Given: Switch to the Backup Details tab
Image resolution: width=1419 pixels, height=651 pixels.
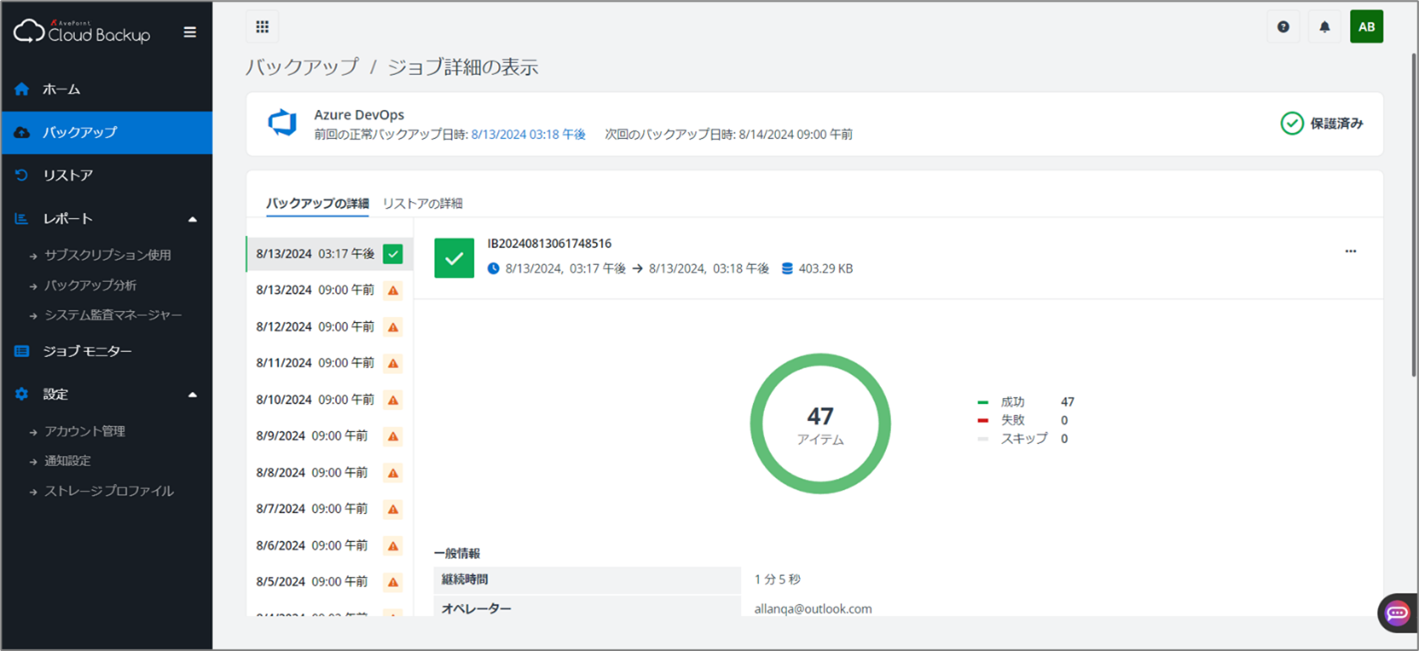Looking at the screenshot, I should point(317,203).
